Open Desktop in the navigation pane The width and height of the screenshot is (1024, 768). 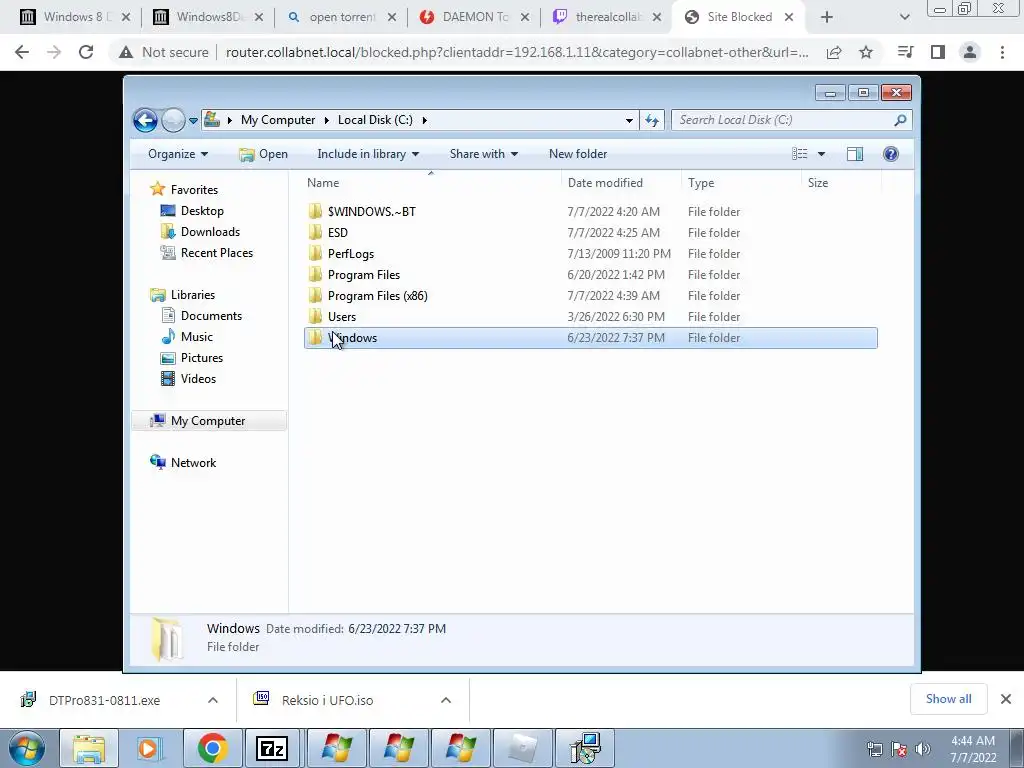point(202,211)
